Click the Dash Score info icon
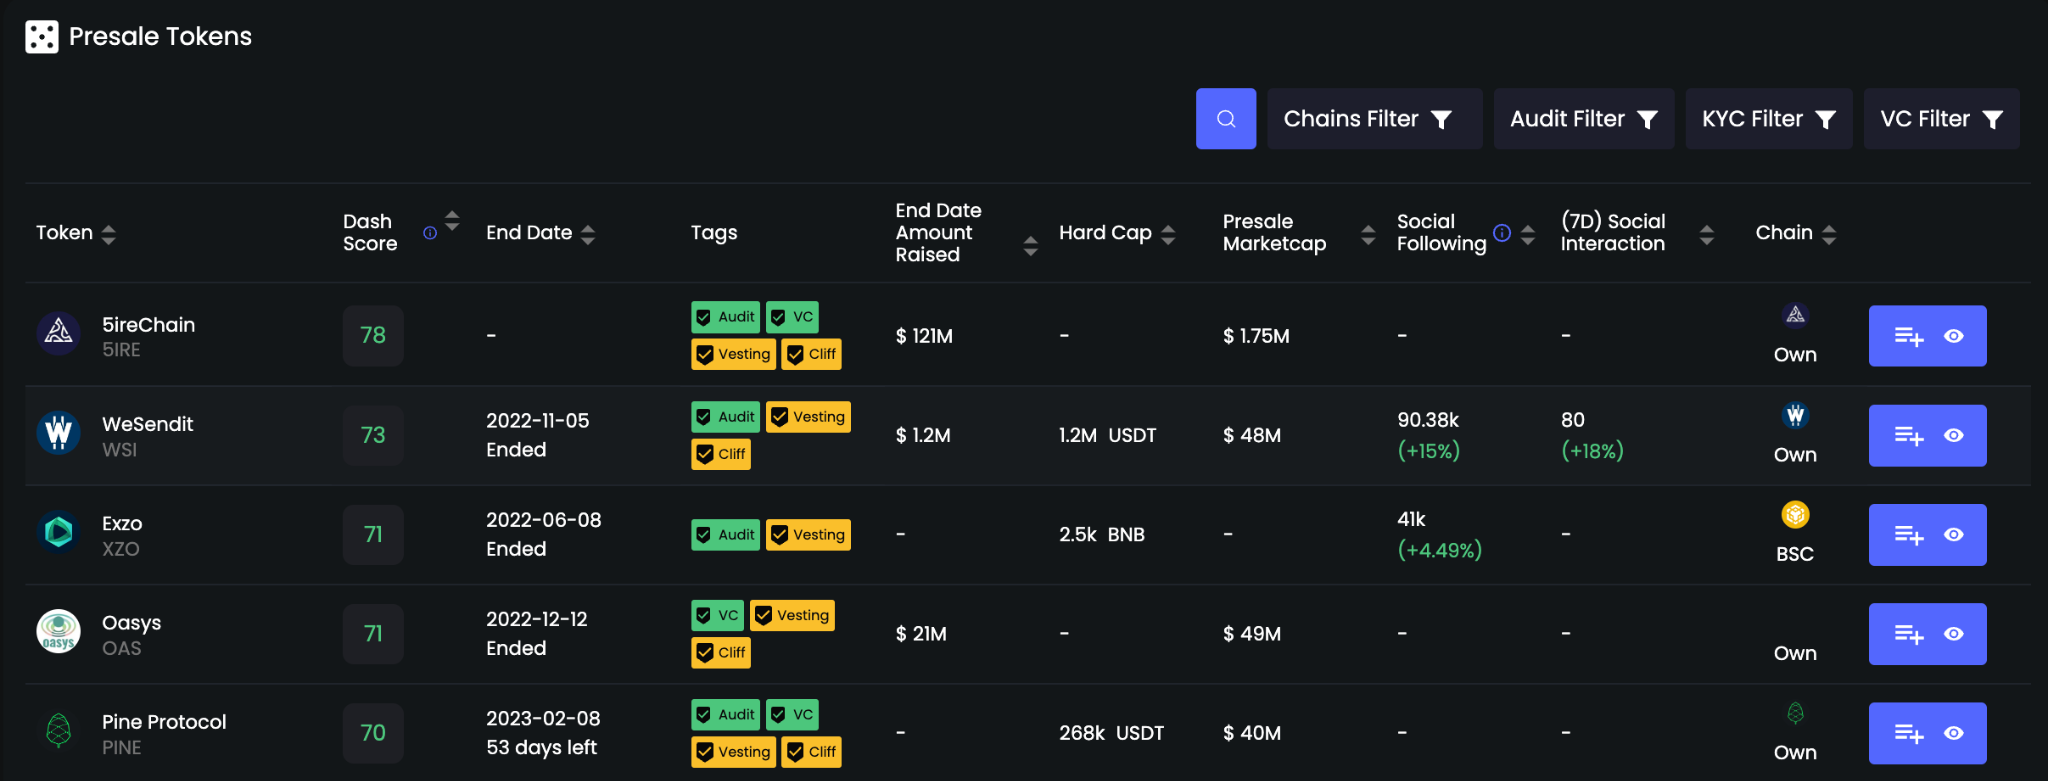The image size is (2048, 781). click(430, 233)
